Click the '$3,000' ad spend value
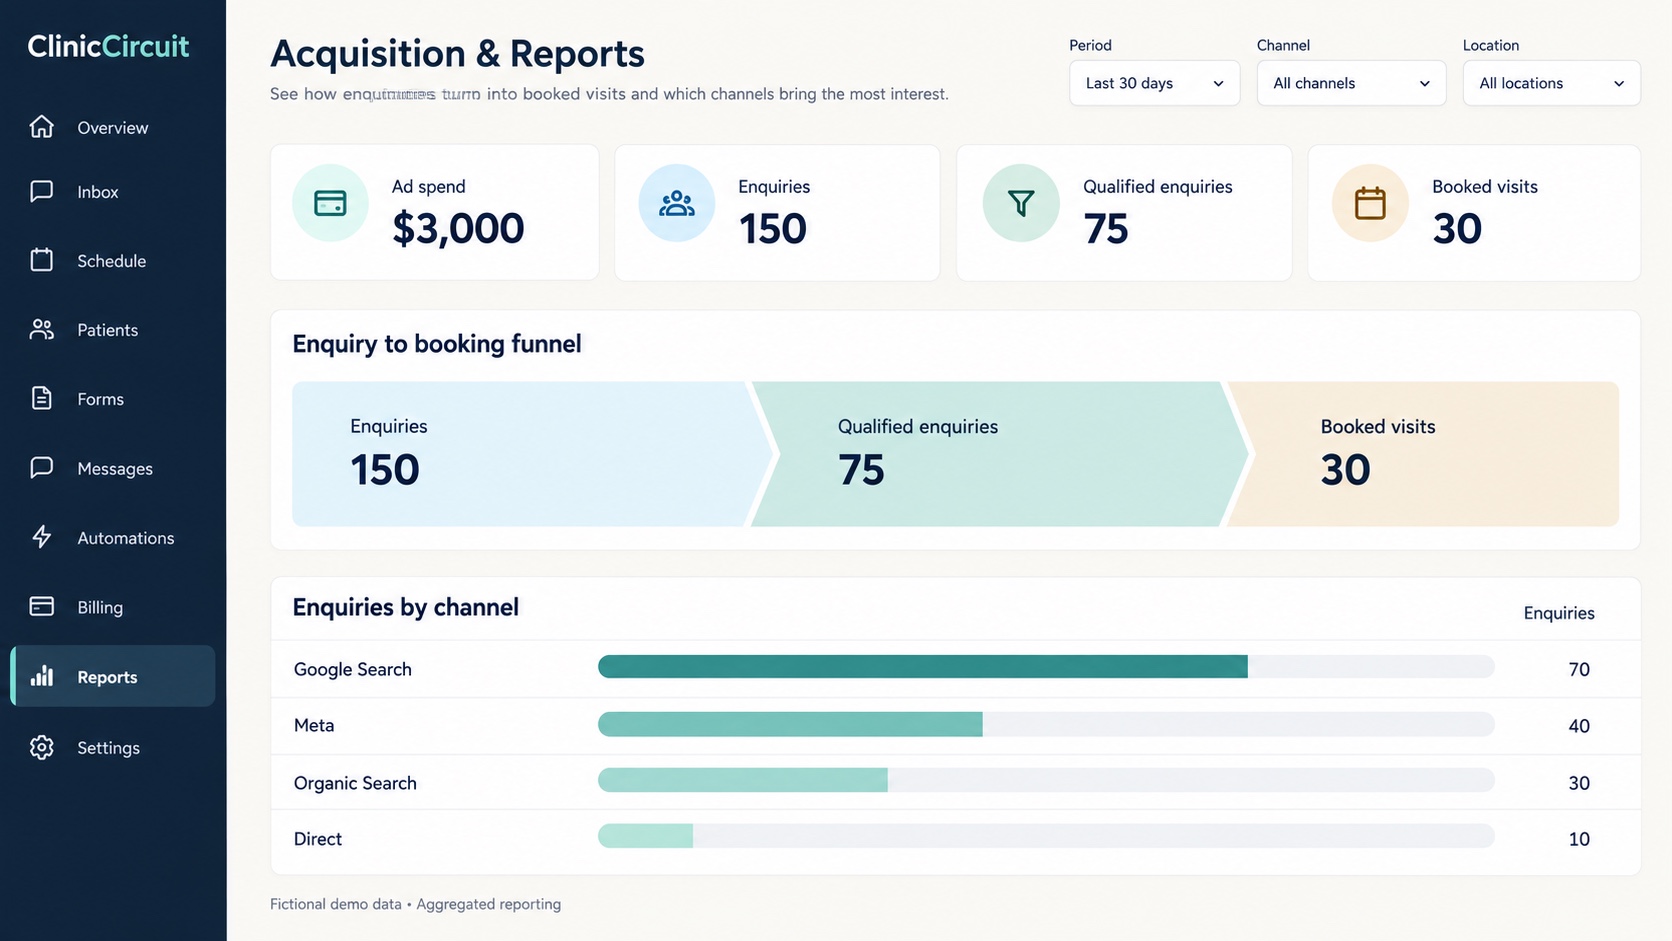Screen dimensions: 1672x941 [458, 229]
